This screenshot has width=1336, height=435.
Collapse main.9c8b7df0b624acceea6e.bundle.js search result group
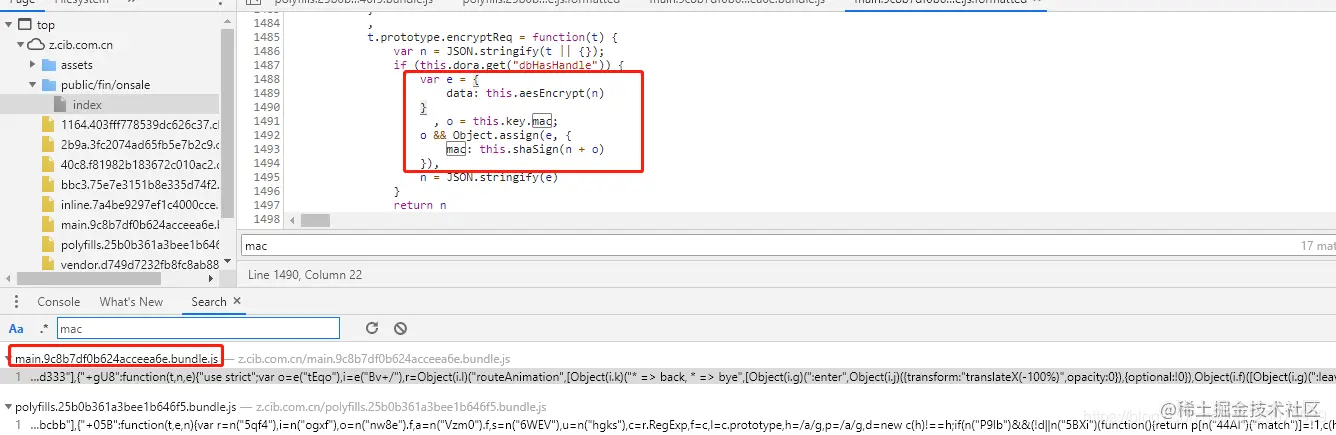pos(7,359)
